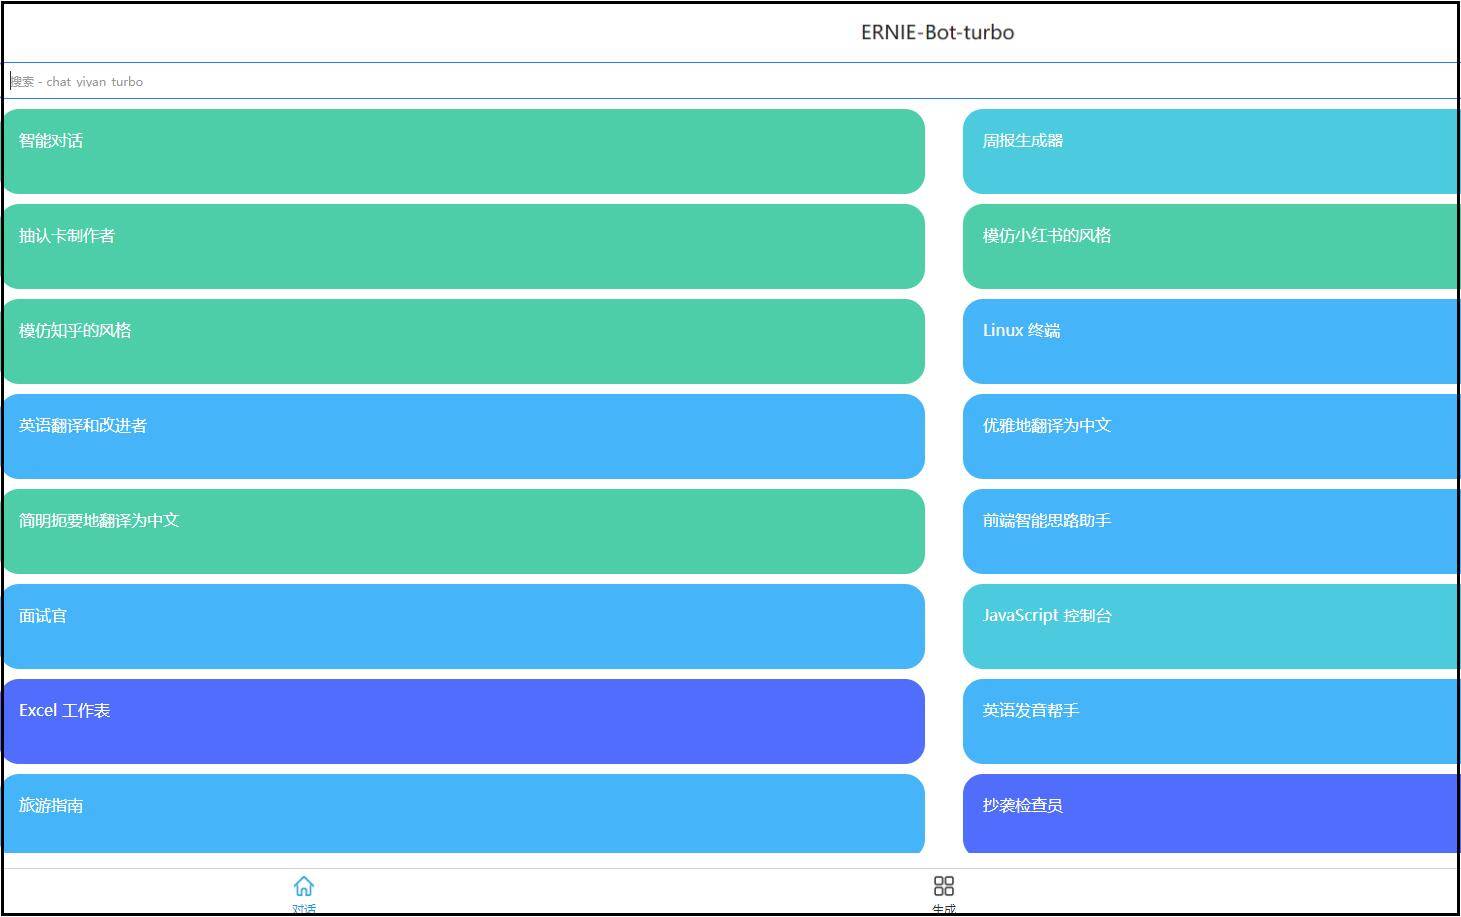This screenshot has height=917, width=1461.
Task: Pick the 英语发音帮手 card
Action: pos(1210,721)
